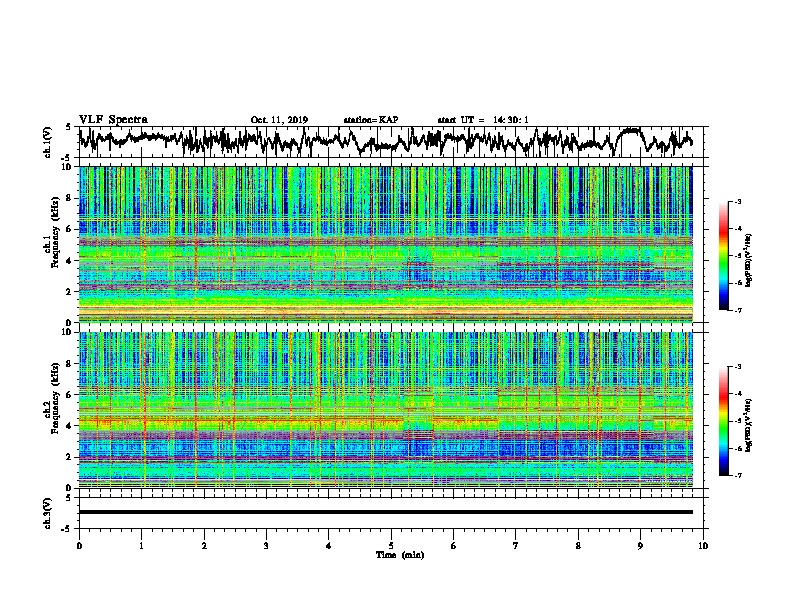This screenshot has height=612, width=792.
Task: Select the date text "Oct. 11, 2019"
Action: point(279,120)
